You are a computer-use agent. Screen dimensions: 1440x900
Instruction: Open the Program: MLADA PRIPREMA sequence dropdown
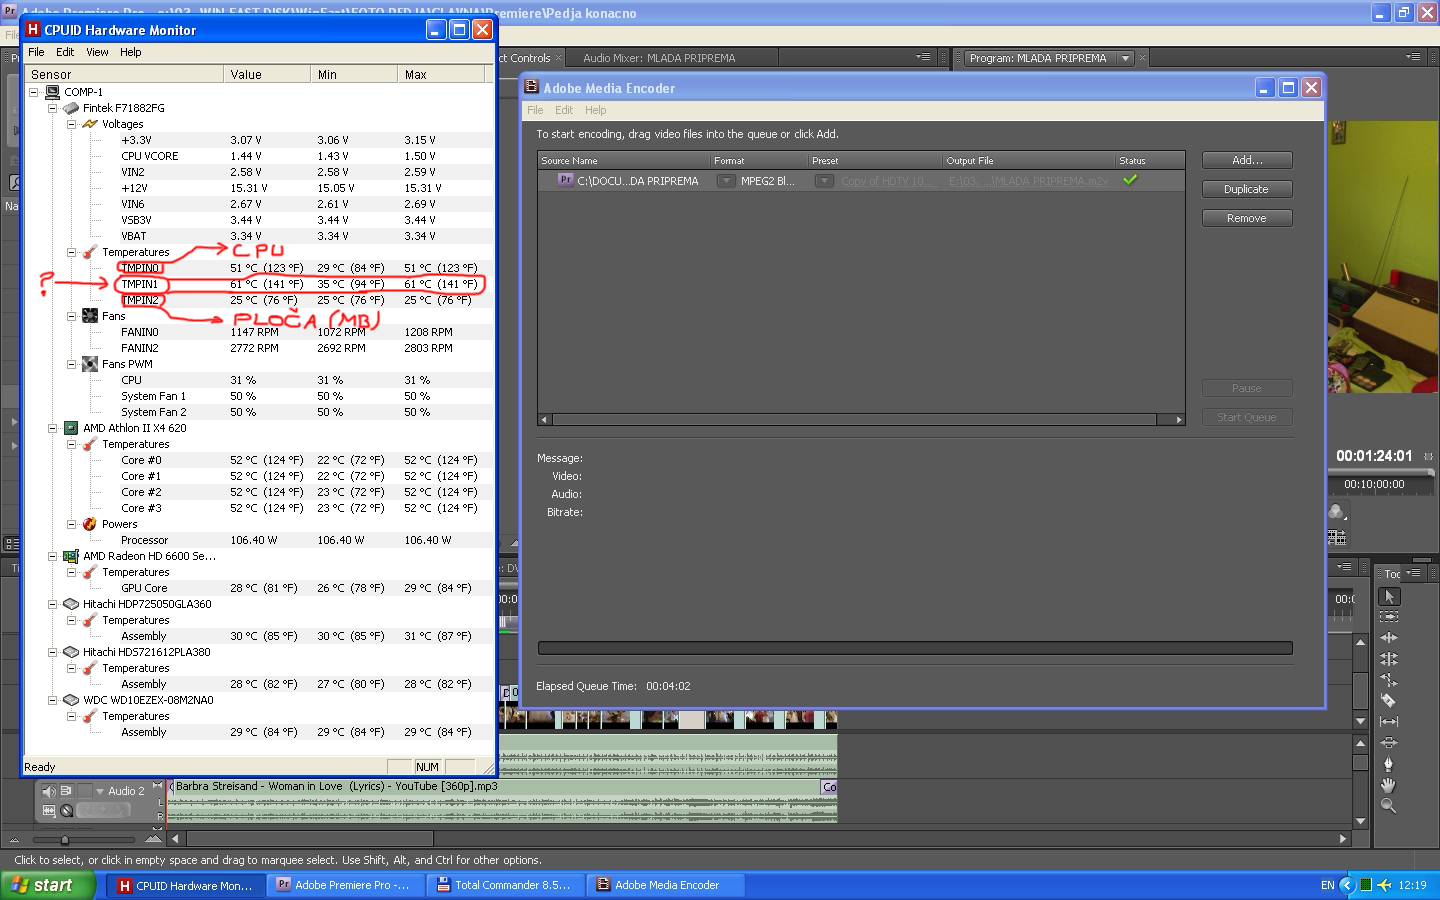(x=1125, y=58)
